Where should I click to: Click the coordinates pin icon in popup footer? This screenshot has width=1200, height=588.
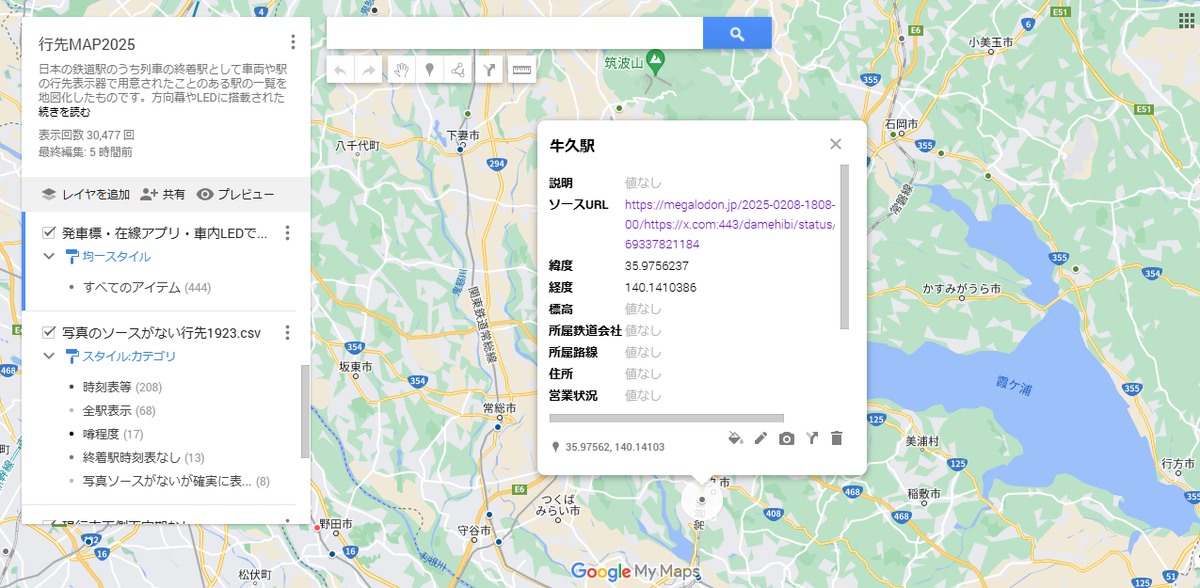(x=556, y=447)
